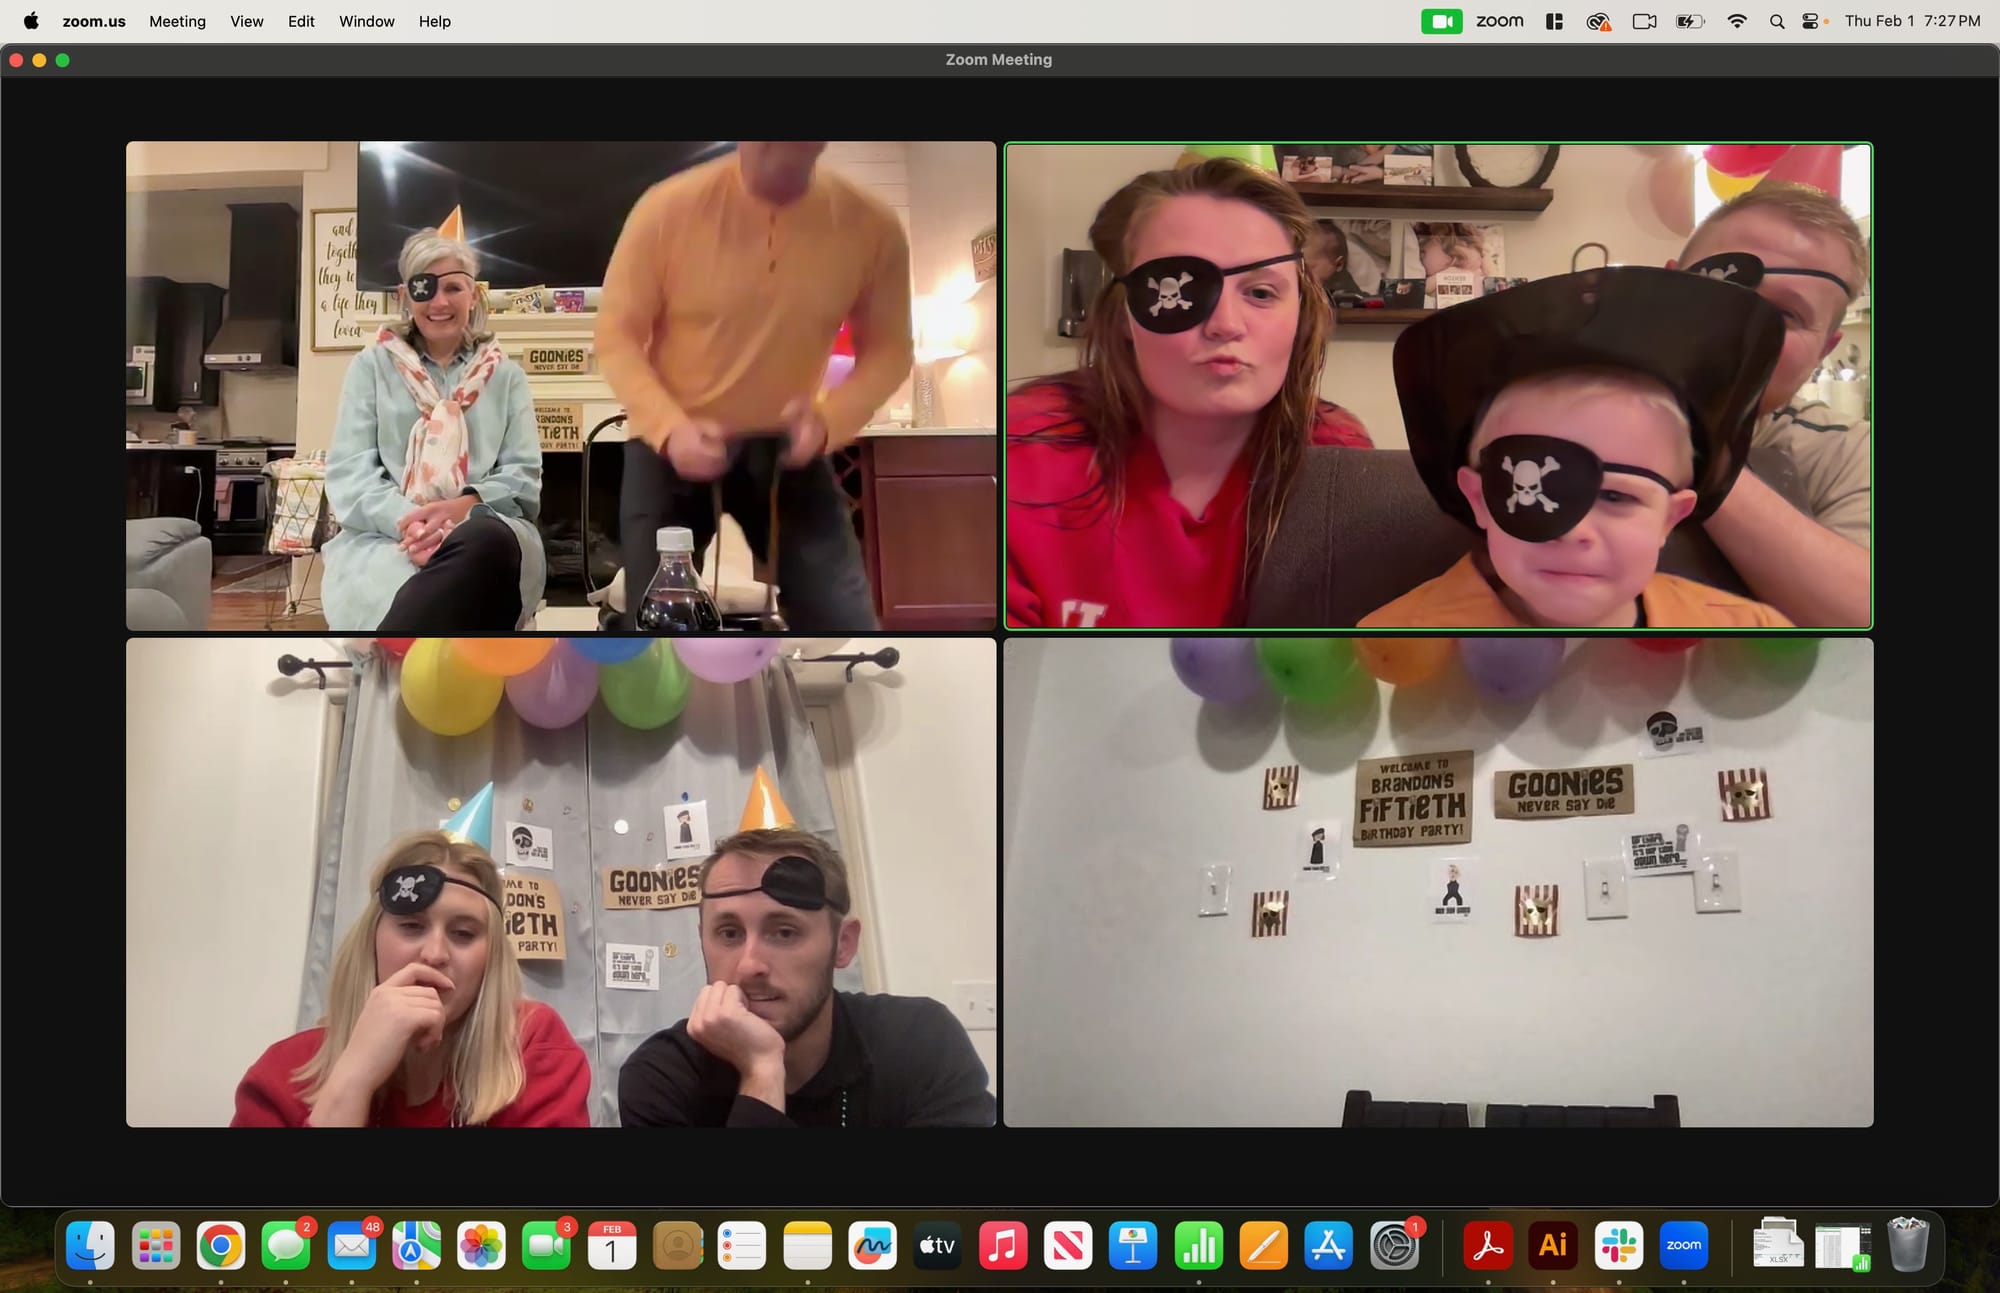Open Spotlight search magnifier icon
The width and height of the screenshot is (2000, 1293).
click(x=1776, y=21)
